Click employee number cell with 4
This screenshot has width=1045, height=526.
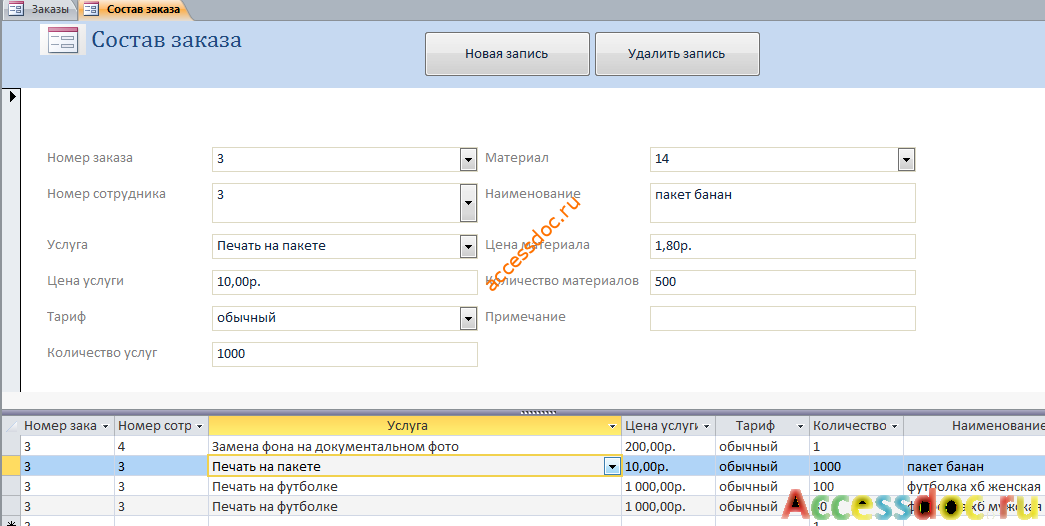coord(161,447)
